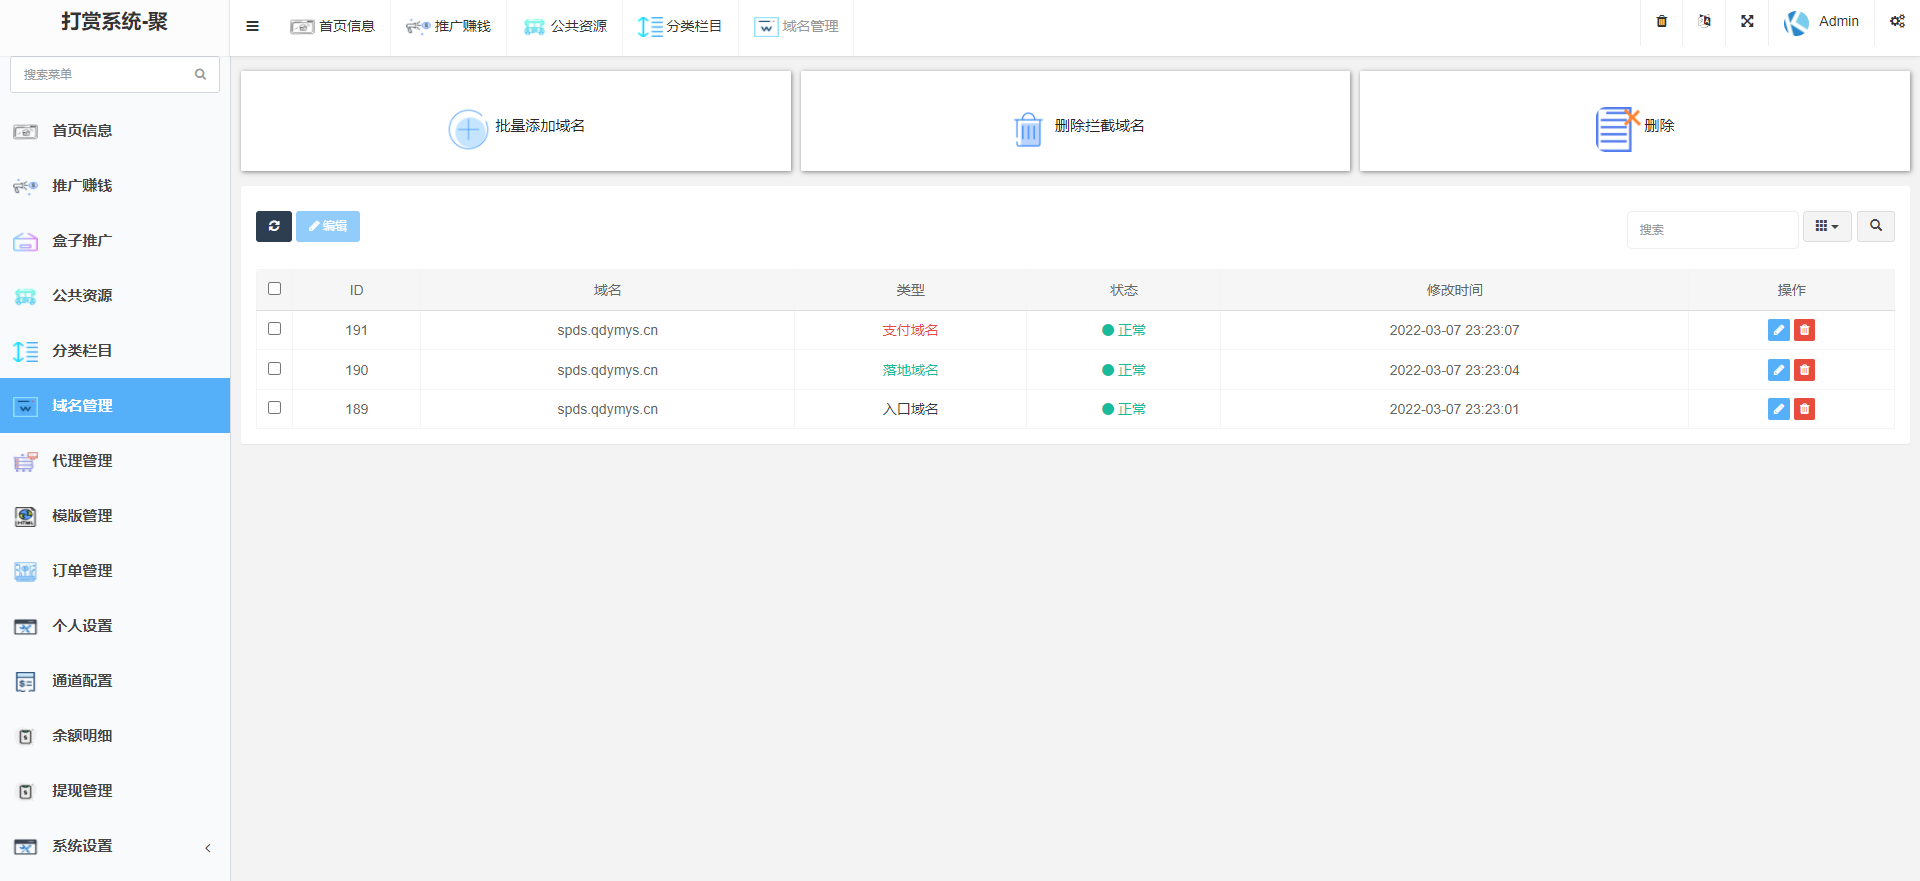
Task: Edit the row with ID 189
Action: (x=1778, y=409)
